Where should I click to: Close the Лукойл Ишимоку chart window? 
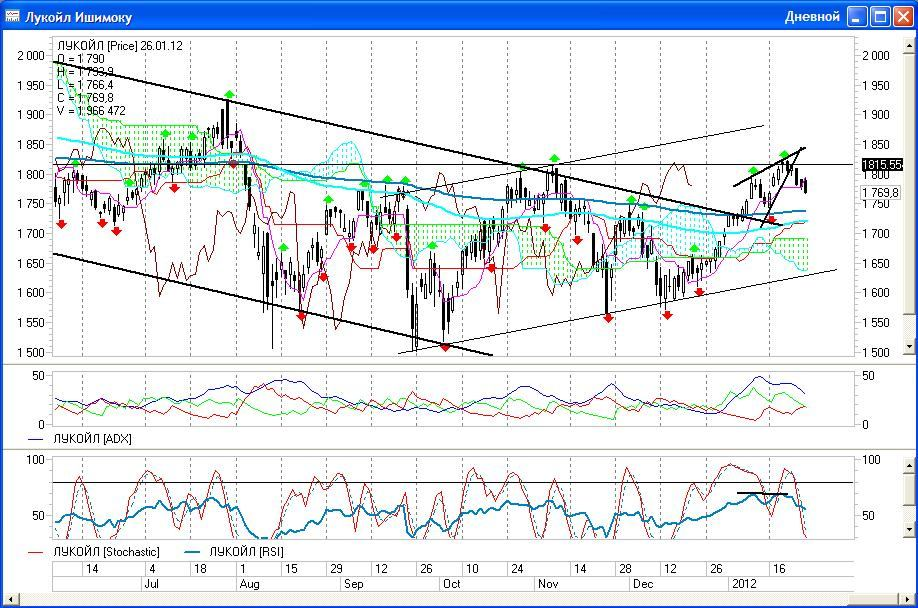[x=902, y=16]
